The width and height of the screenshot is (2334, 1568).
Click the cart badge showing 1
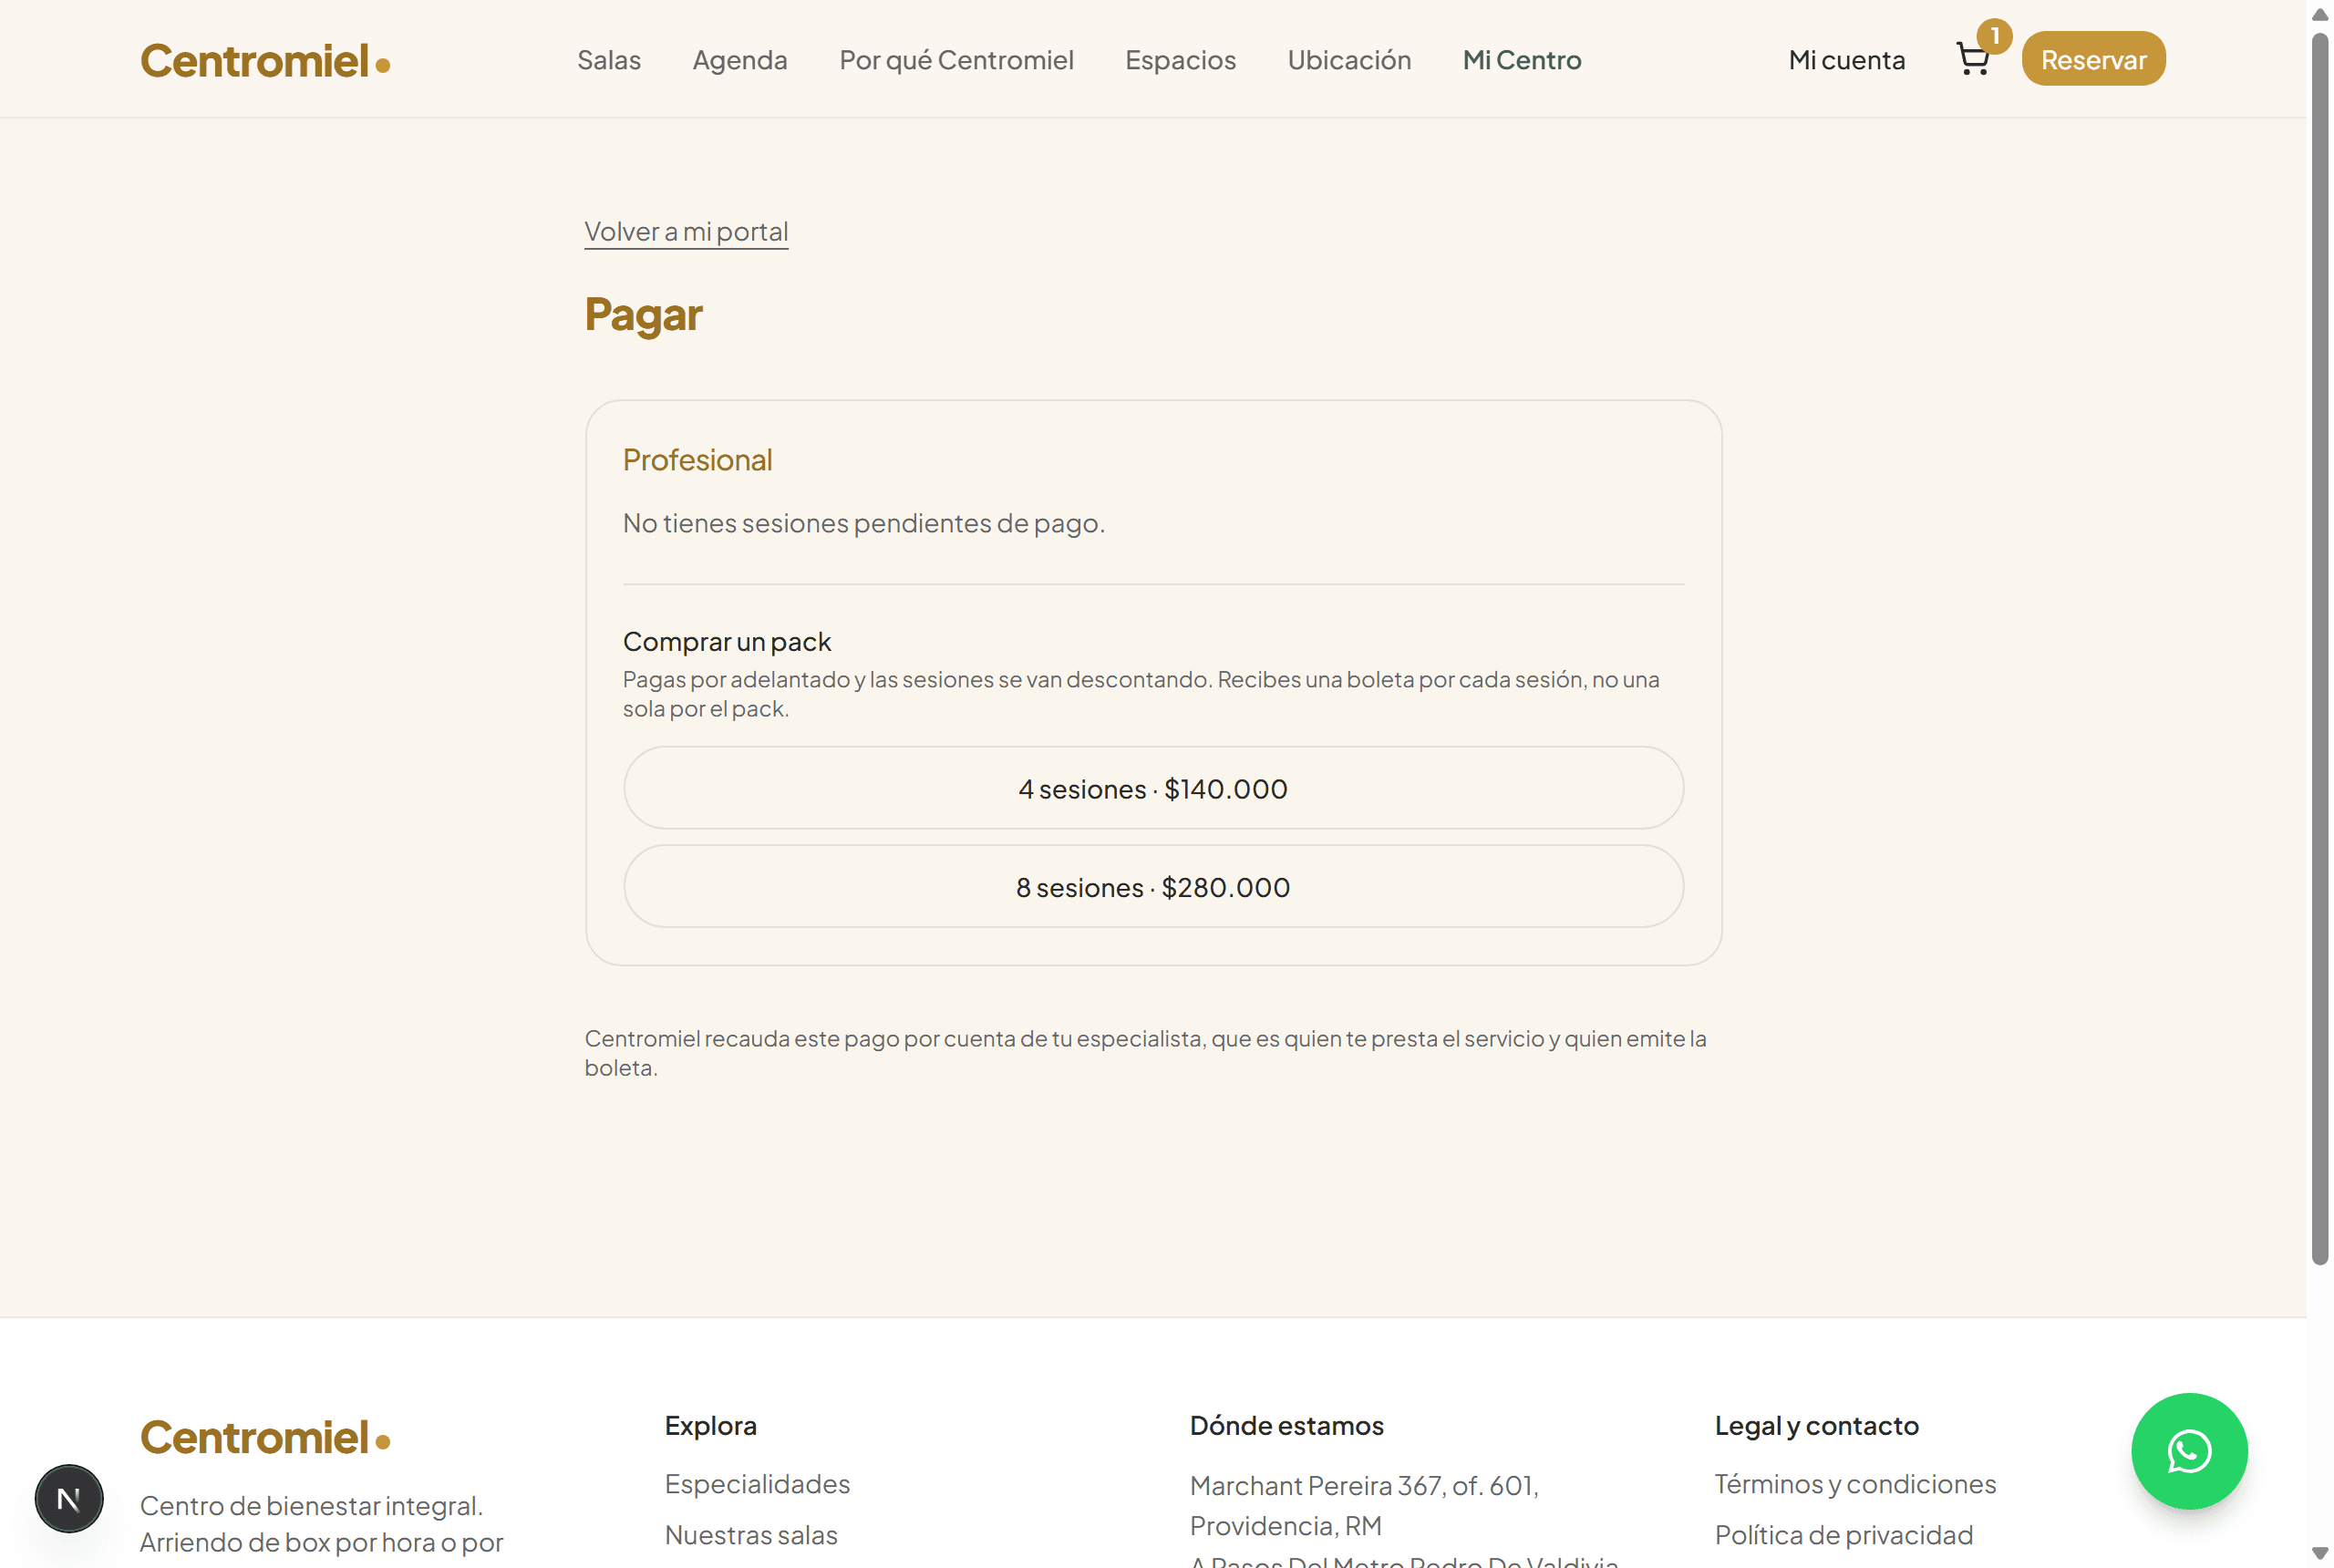pos(1994,36)
